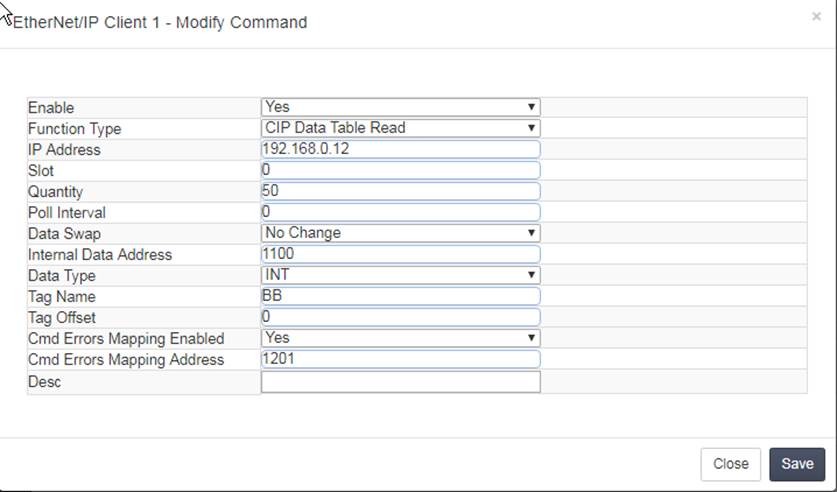Click the empty Desc field

point(400,382)
